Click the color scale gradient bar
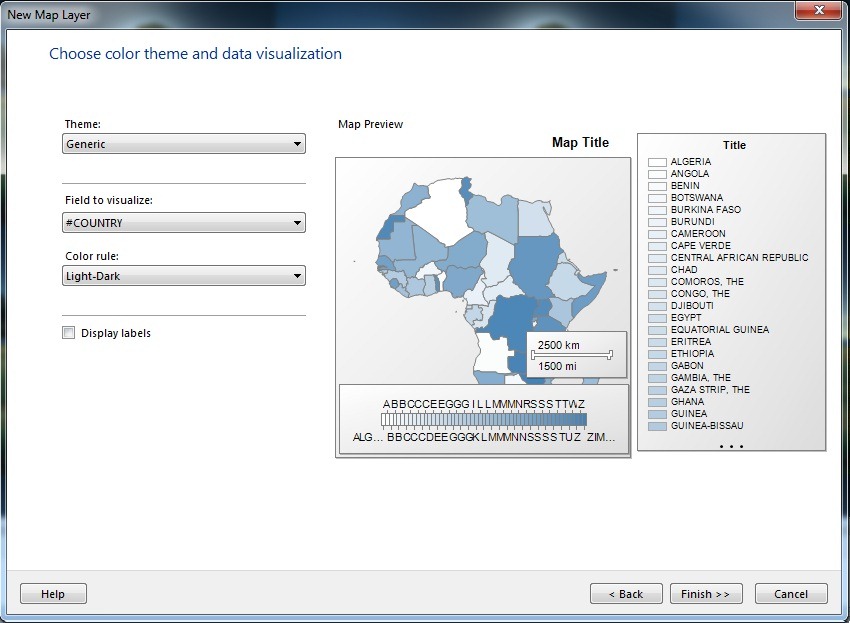This screenshot has width=850, height=623. [484, 420]
